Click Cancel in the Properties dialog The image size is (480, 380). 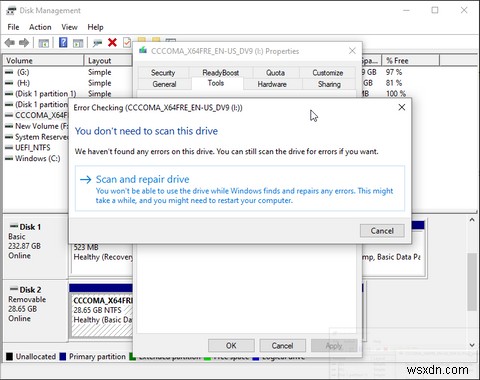click(282, 346)
